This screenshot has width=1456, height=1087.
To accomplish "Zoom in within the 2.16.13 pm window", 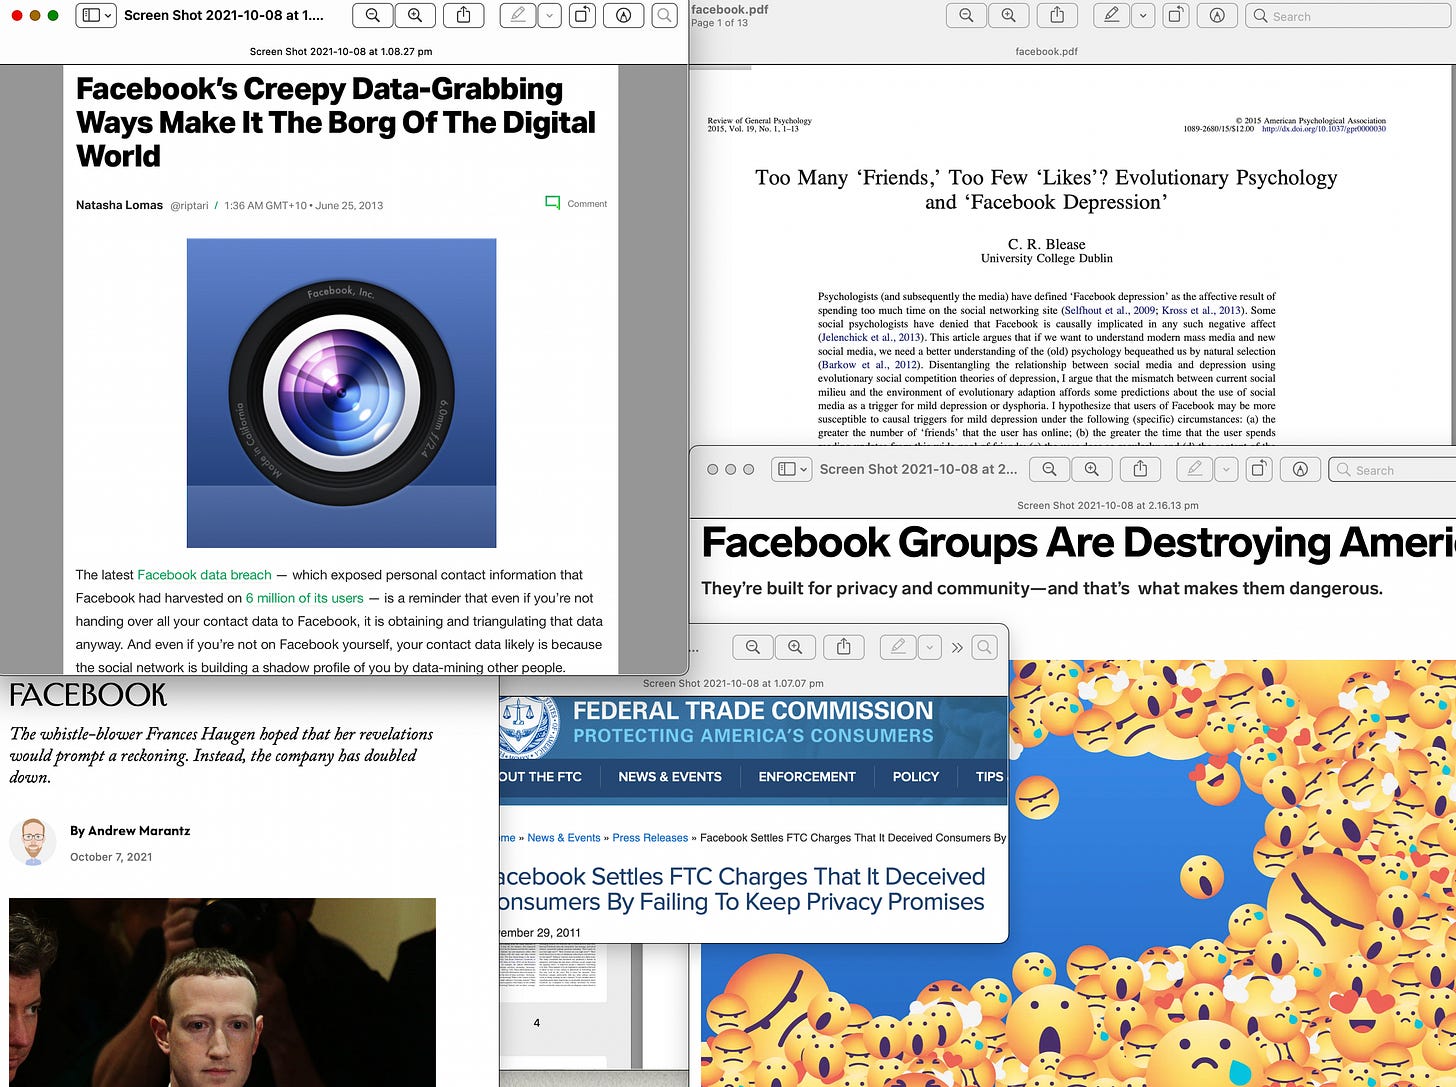I will [x=1092, y=469].
